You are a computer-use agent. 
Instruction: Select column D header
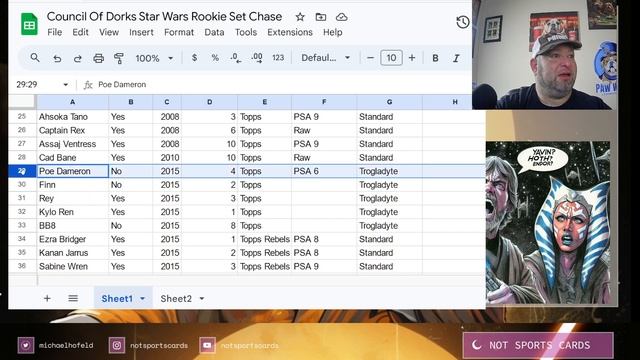coord(209,102)
